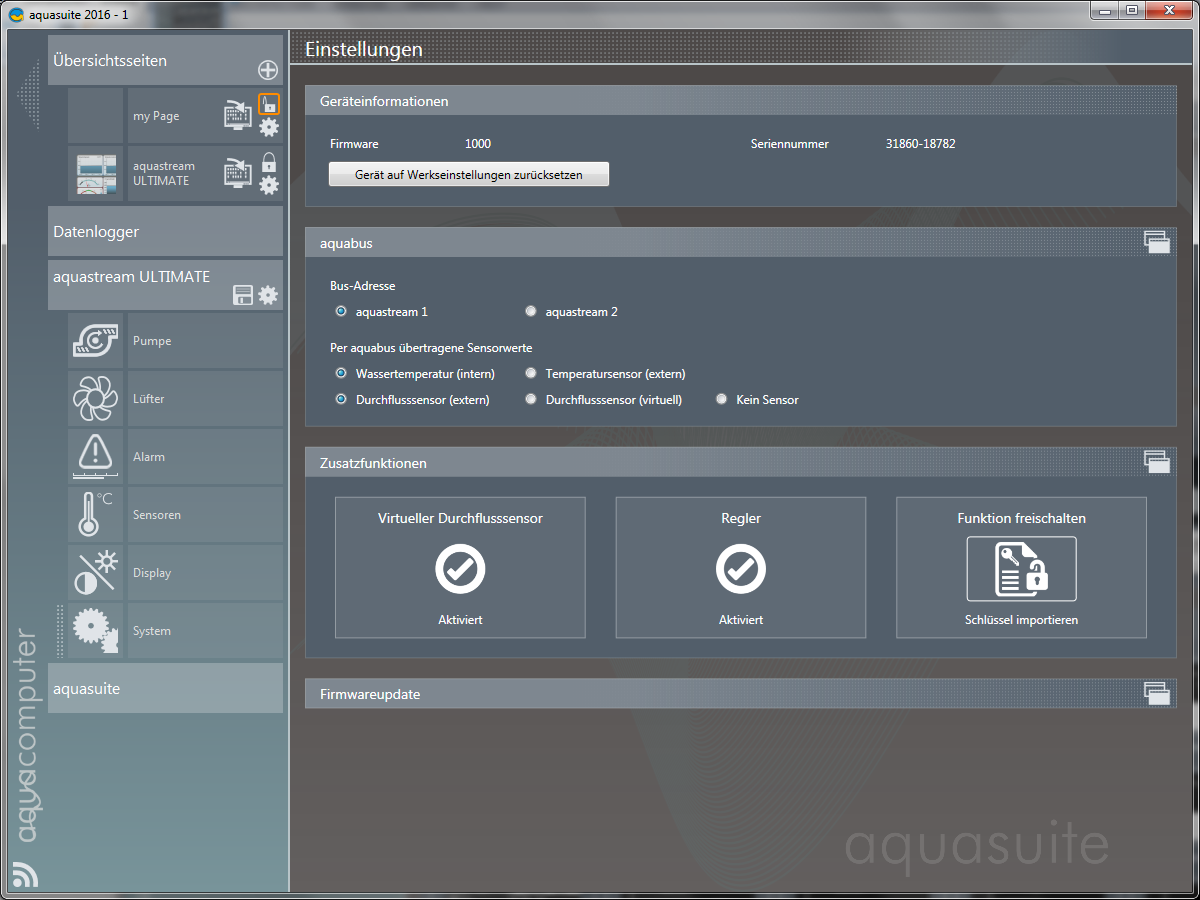Click the Regler activated checkmark icon
The image size is (1200, 900).
point(741,569)
